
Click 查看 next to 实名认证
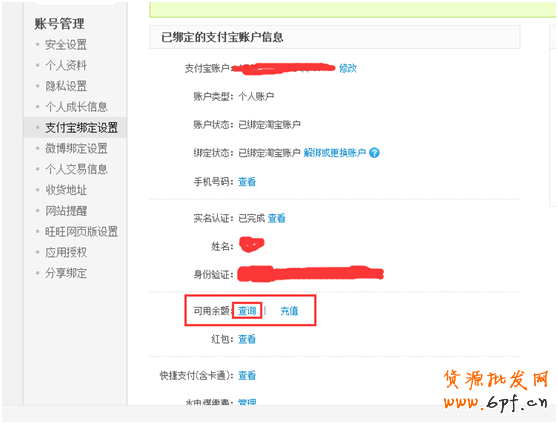277,218
